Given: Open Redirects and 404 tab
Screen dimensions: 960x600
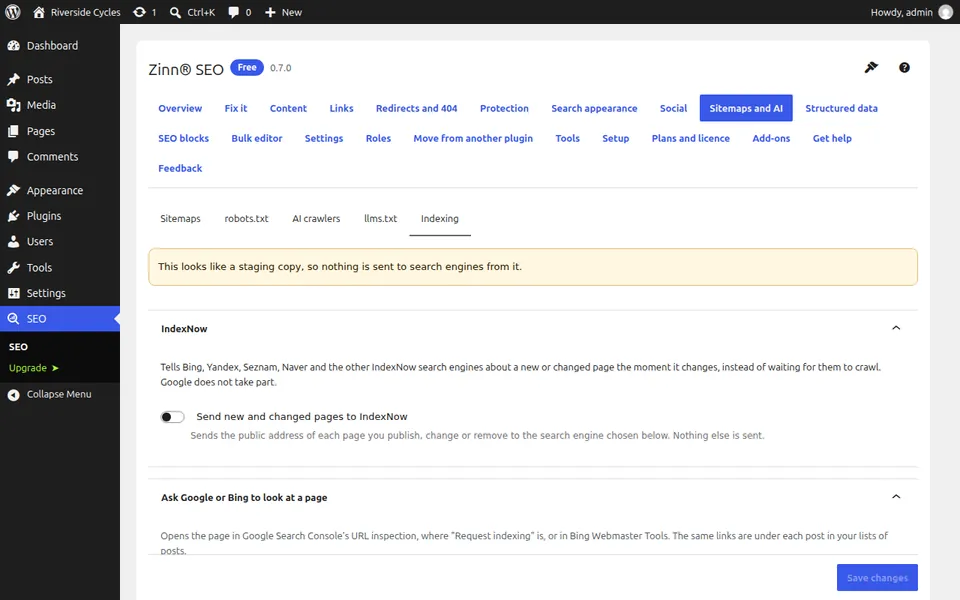Looking at the screenshot, I should [x=416, y=108].
